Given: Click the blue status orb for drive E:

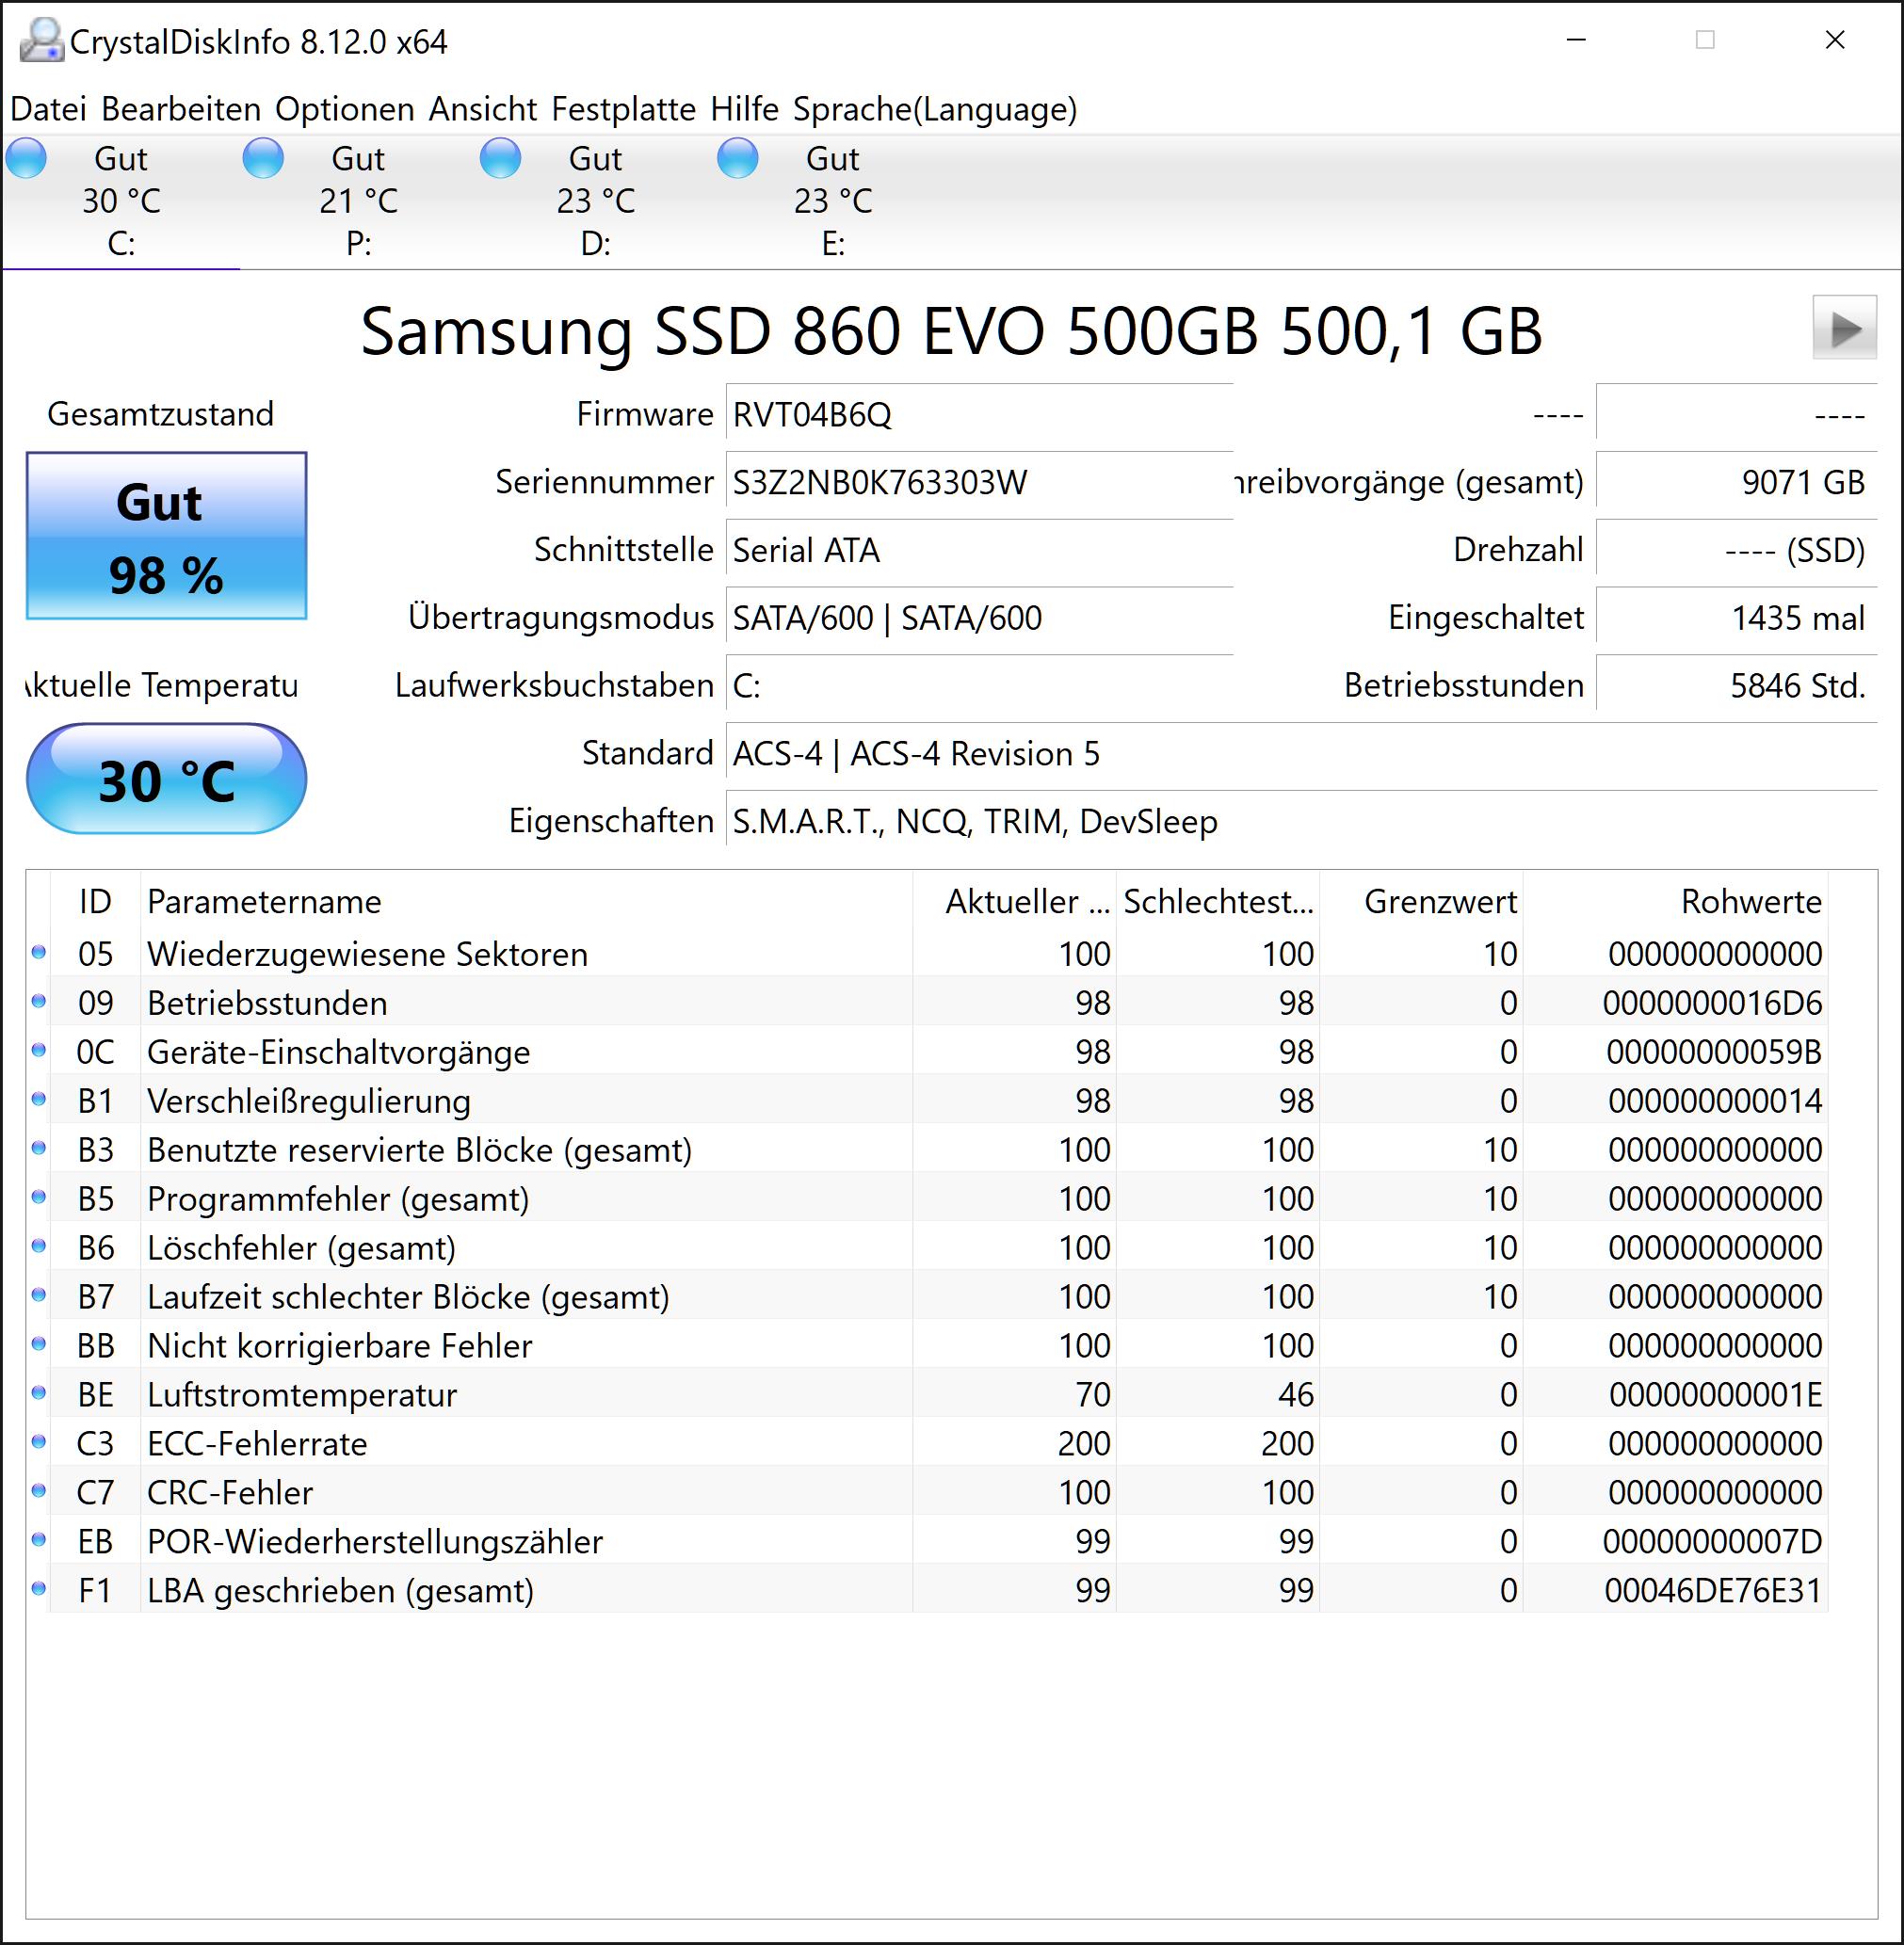Looking at the screenshot, I should 738,159.
